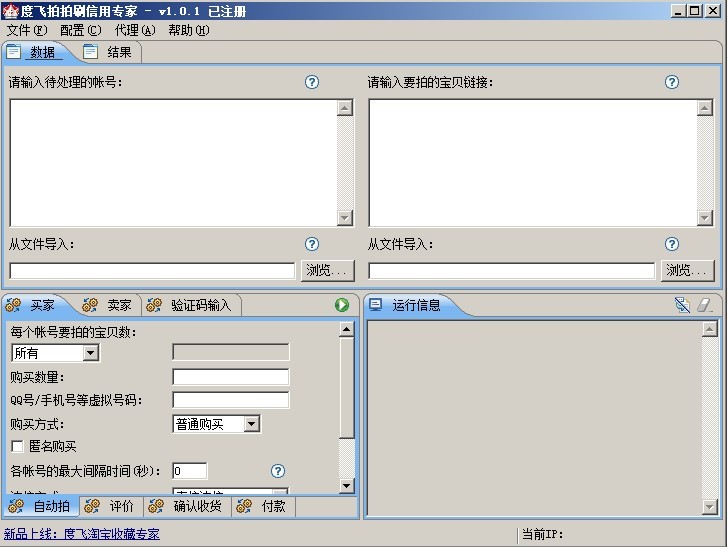Screen dimensions: 728x547
Task: Open the 配置(C) menu
Action: coord(80,31)
